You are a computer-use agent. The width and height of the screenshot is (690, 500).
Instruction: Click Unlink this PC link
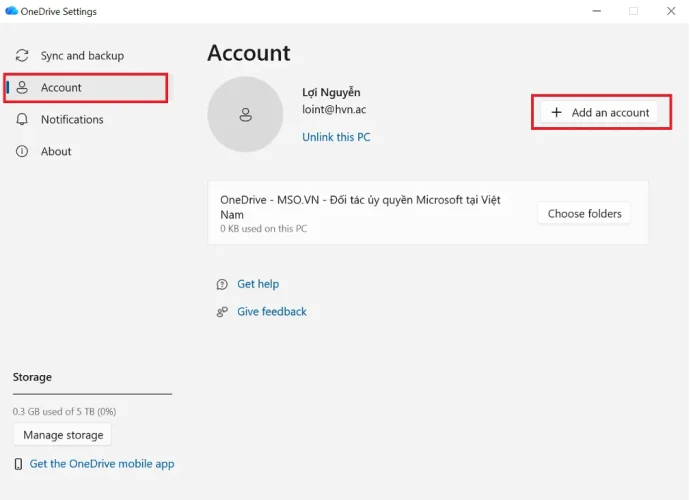[336, 137]
